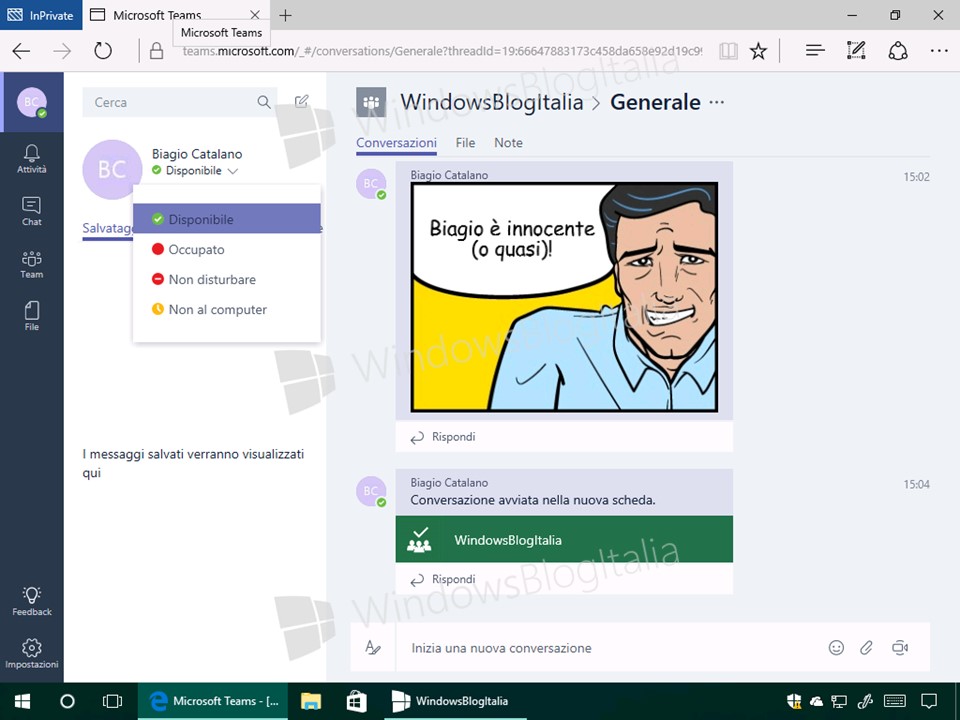
Task: Open the Team section in sidebar
Action: (32, 264)
